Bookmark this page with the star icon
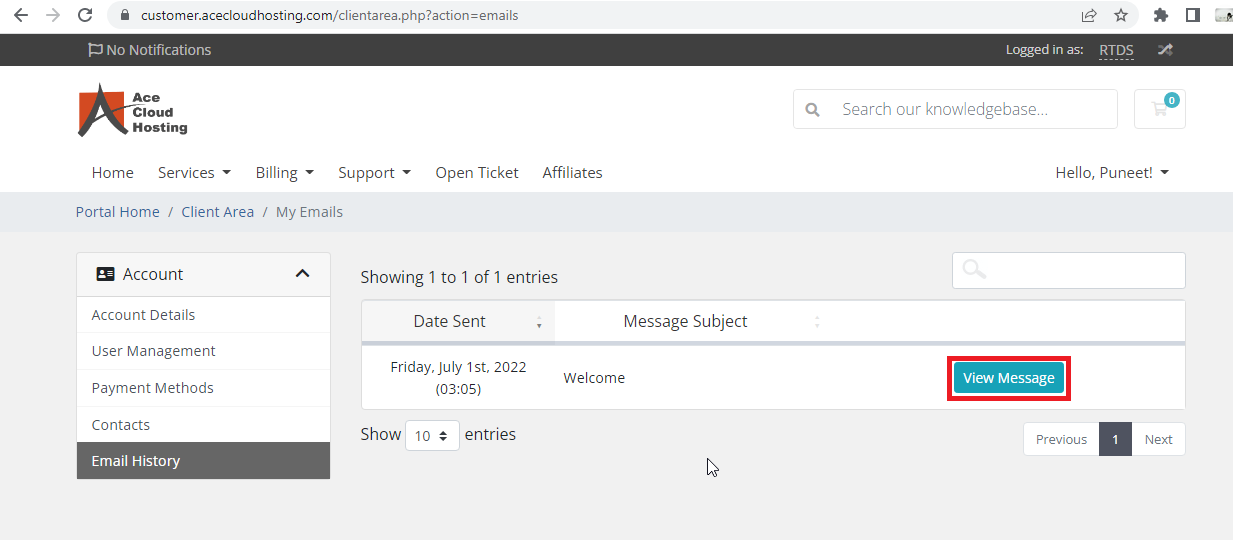Image resolution: width=1233 pixels, height=540 pixels. click(1121, 15)
